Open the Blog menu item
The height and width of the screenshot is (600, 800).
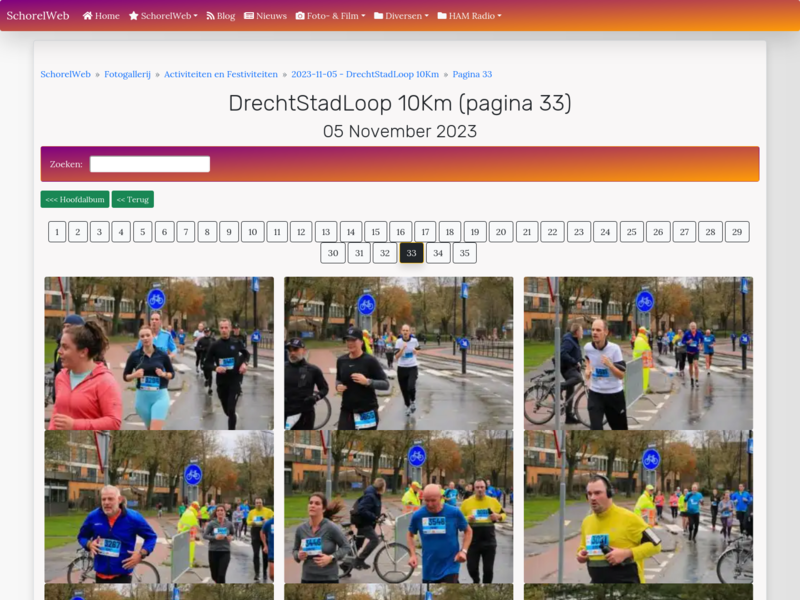click(220, 16)
